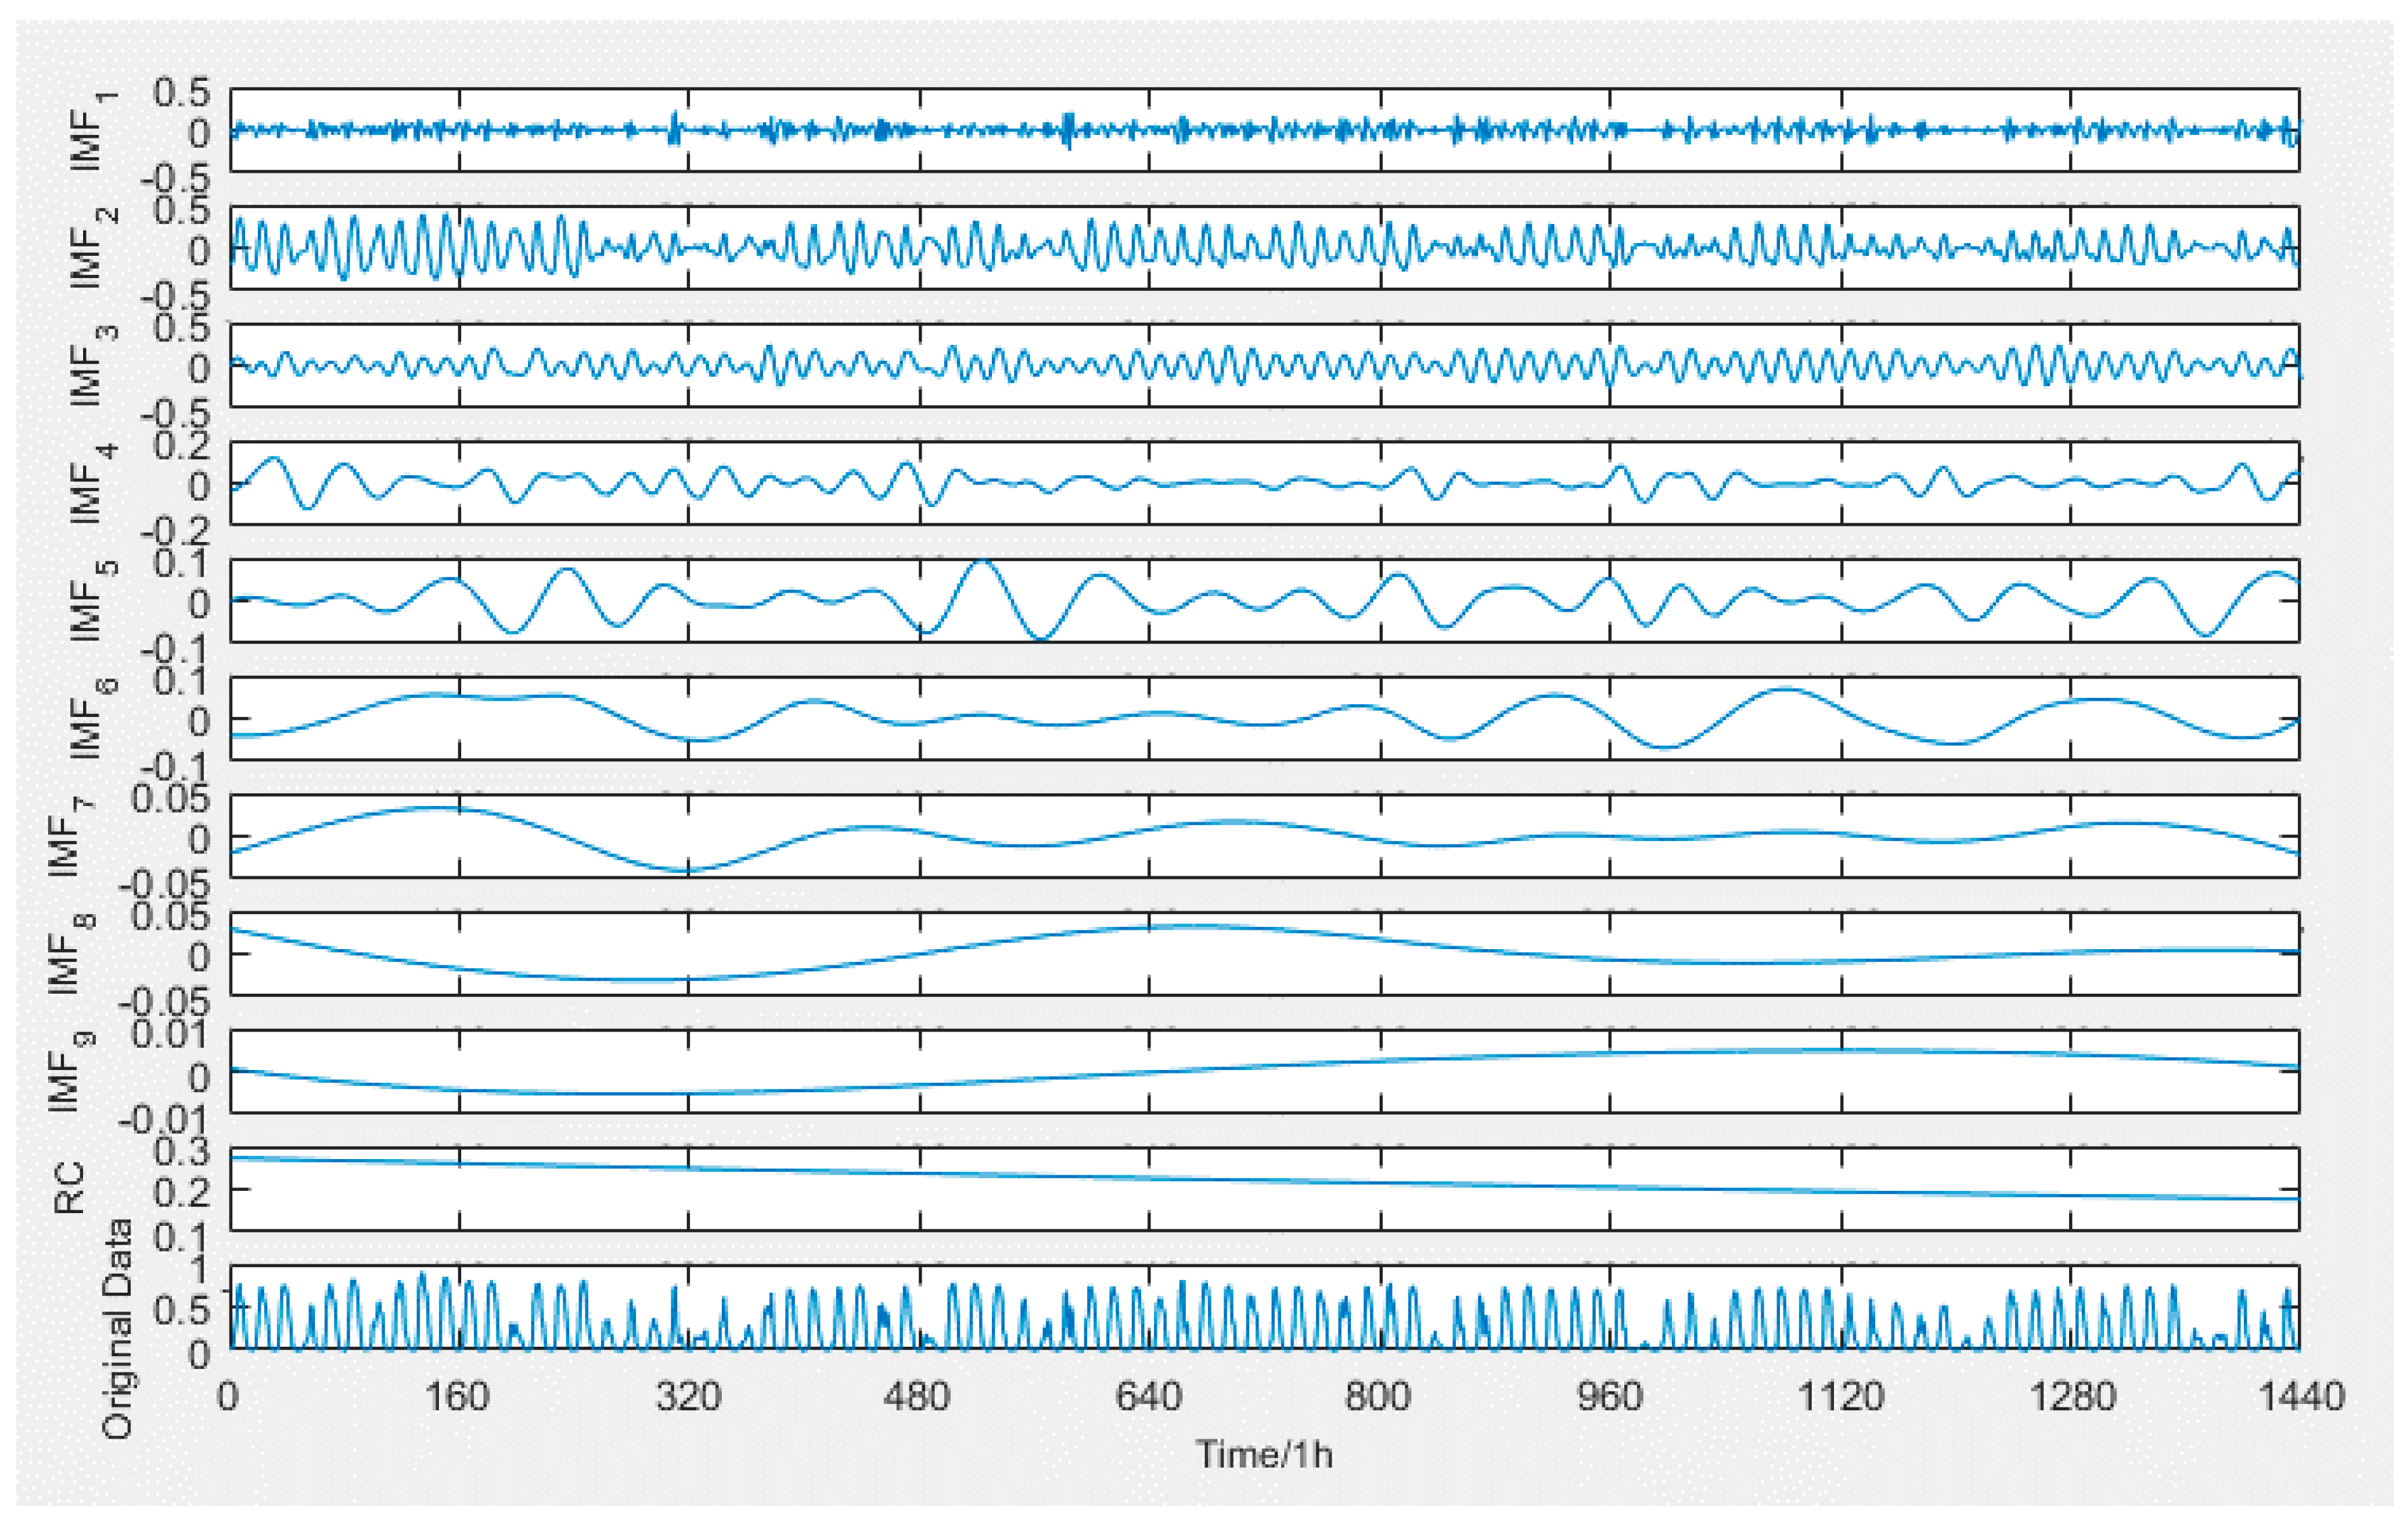Select the 960 x-axis tick label

point(1609,1396)
